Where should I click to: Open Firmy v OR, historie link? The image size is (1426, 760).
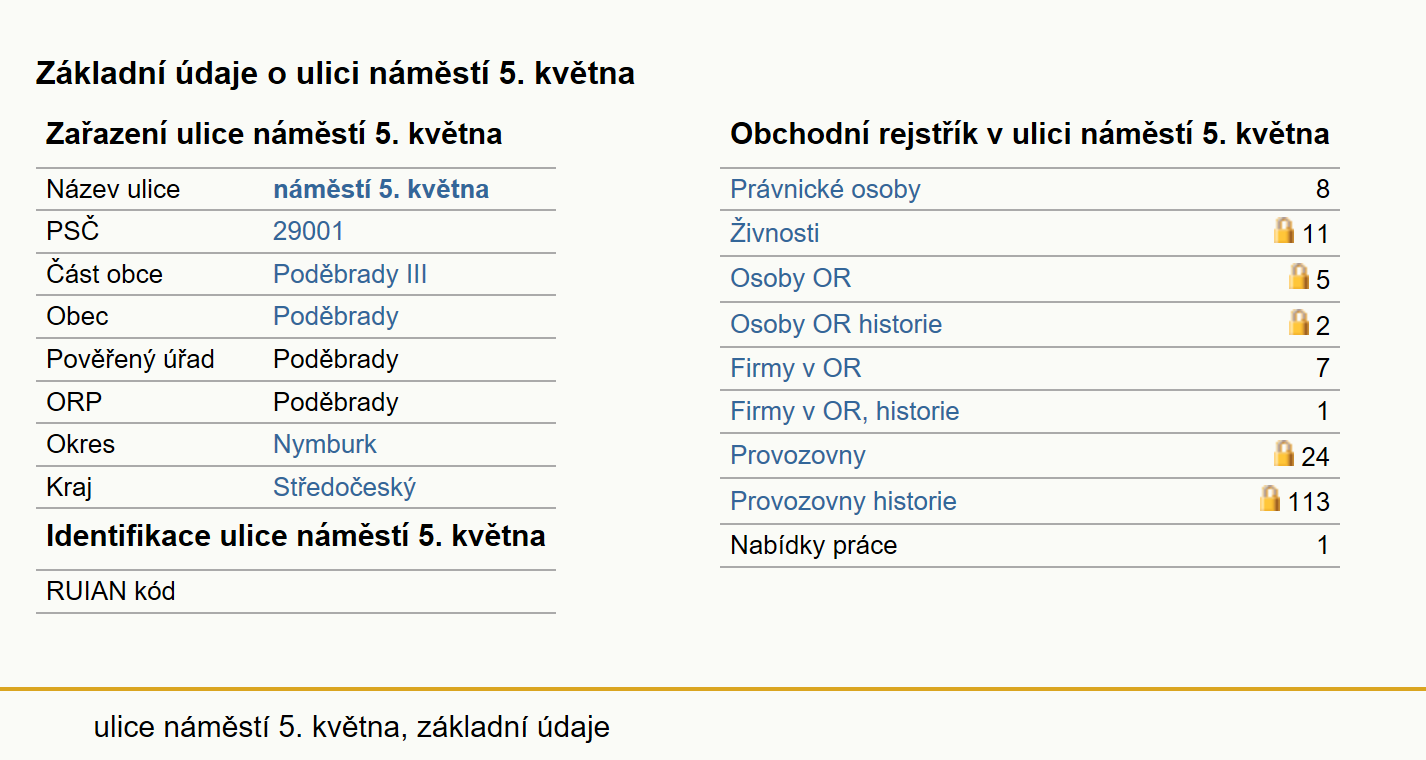click(844, 411)
